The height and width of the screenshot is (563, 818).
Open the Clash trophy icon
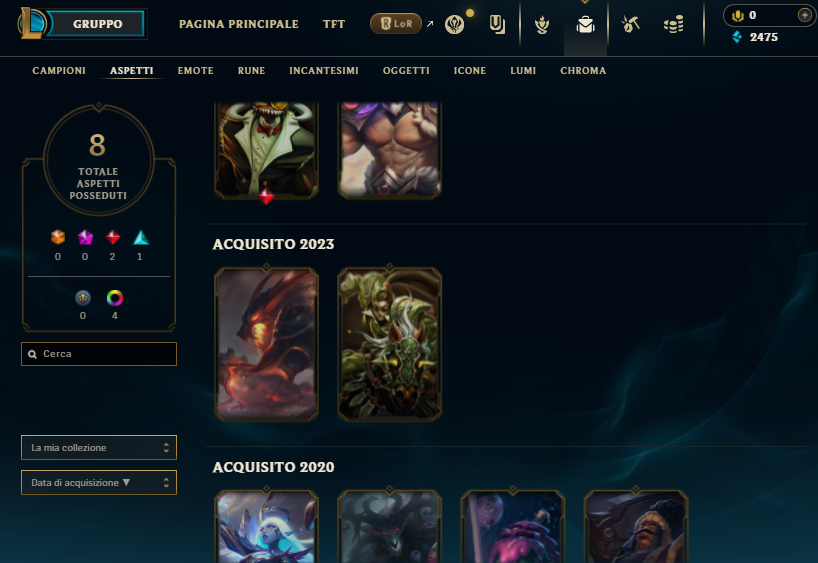542,24
